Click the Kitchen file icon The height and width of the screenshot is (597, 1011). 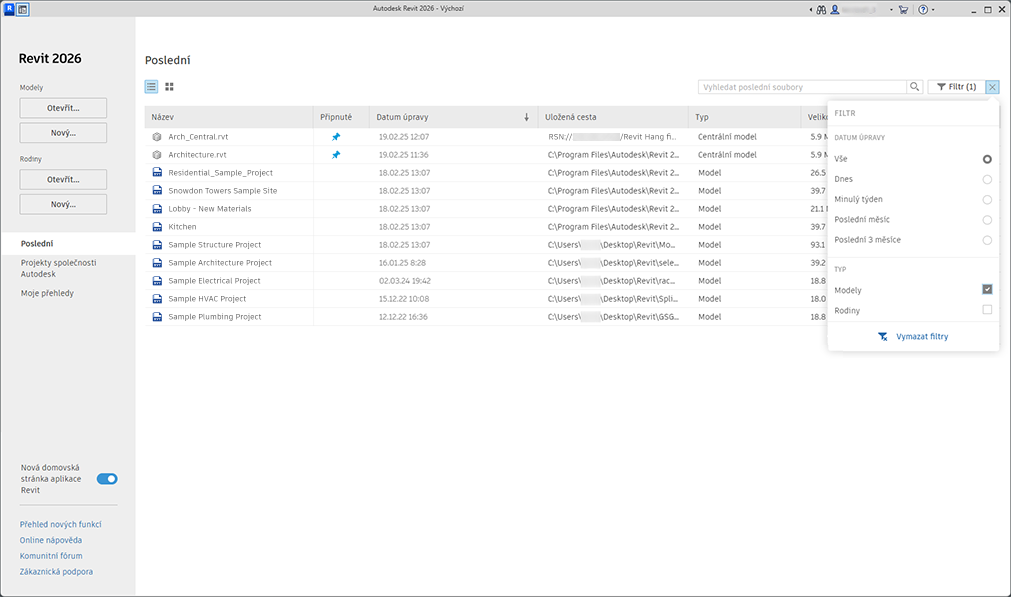157,227
